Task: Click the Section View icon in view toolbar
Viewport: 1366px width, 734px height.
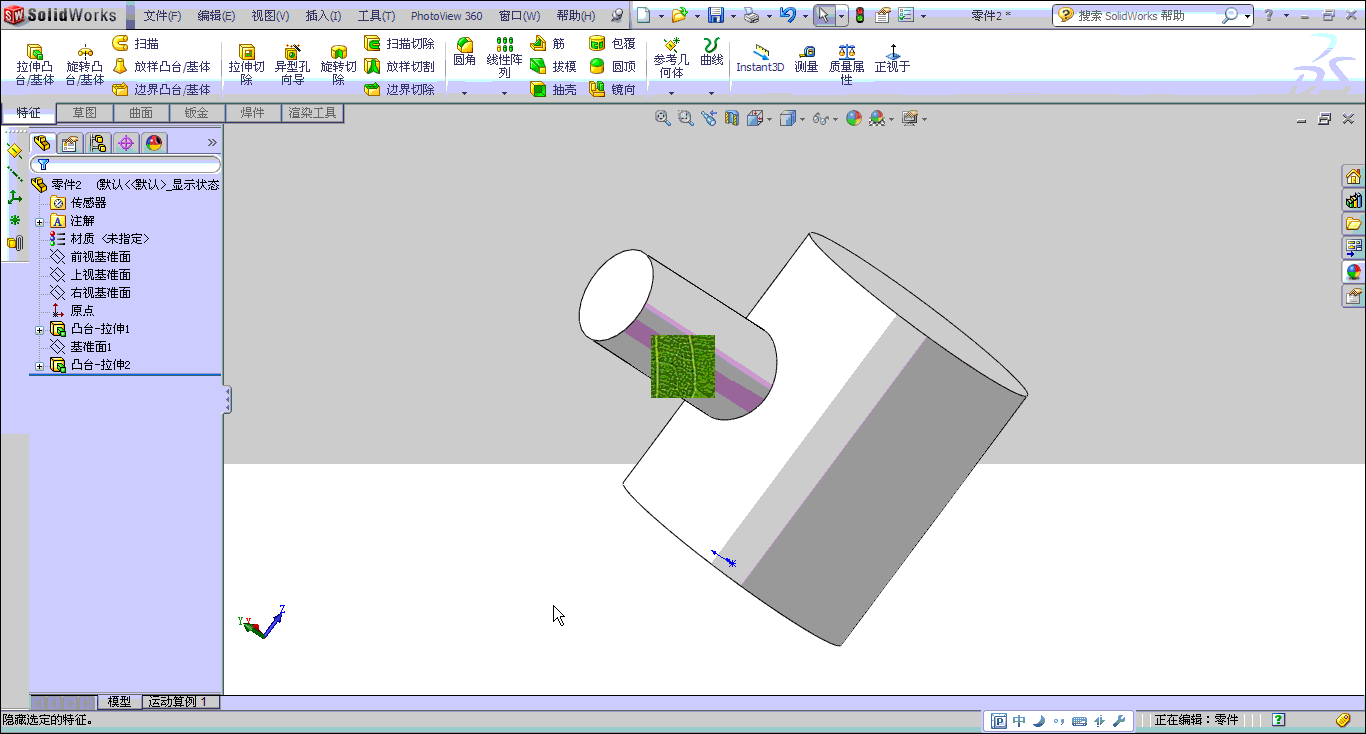Action: pyautogui.click(x=732, y=118)
